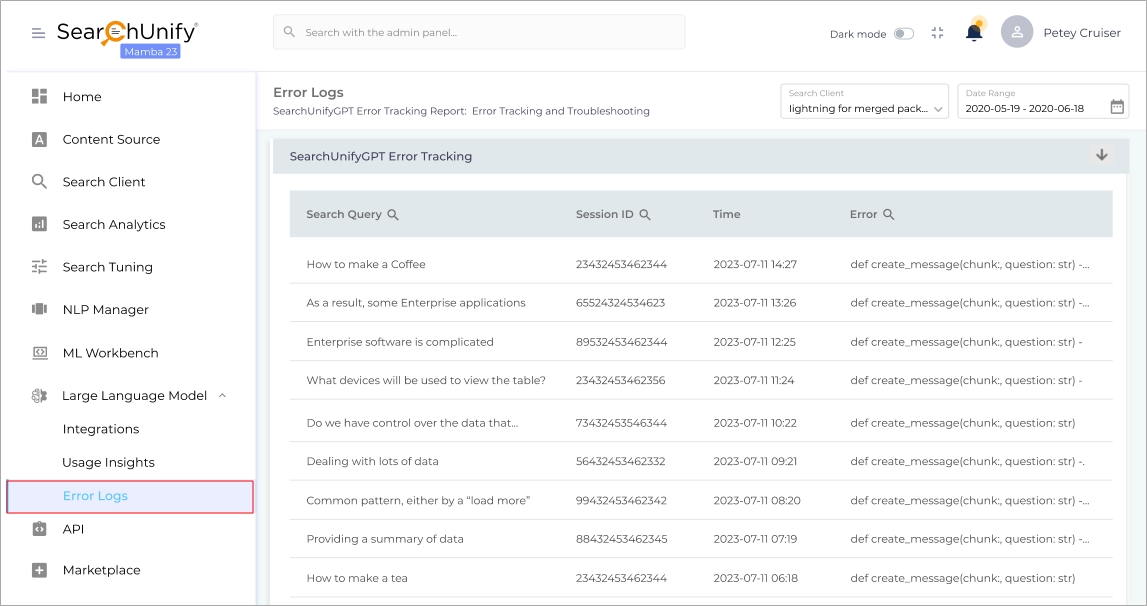
Task: Click the Session ID column search icon
Action: pyautogui.click(x=645, y=215)
